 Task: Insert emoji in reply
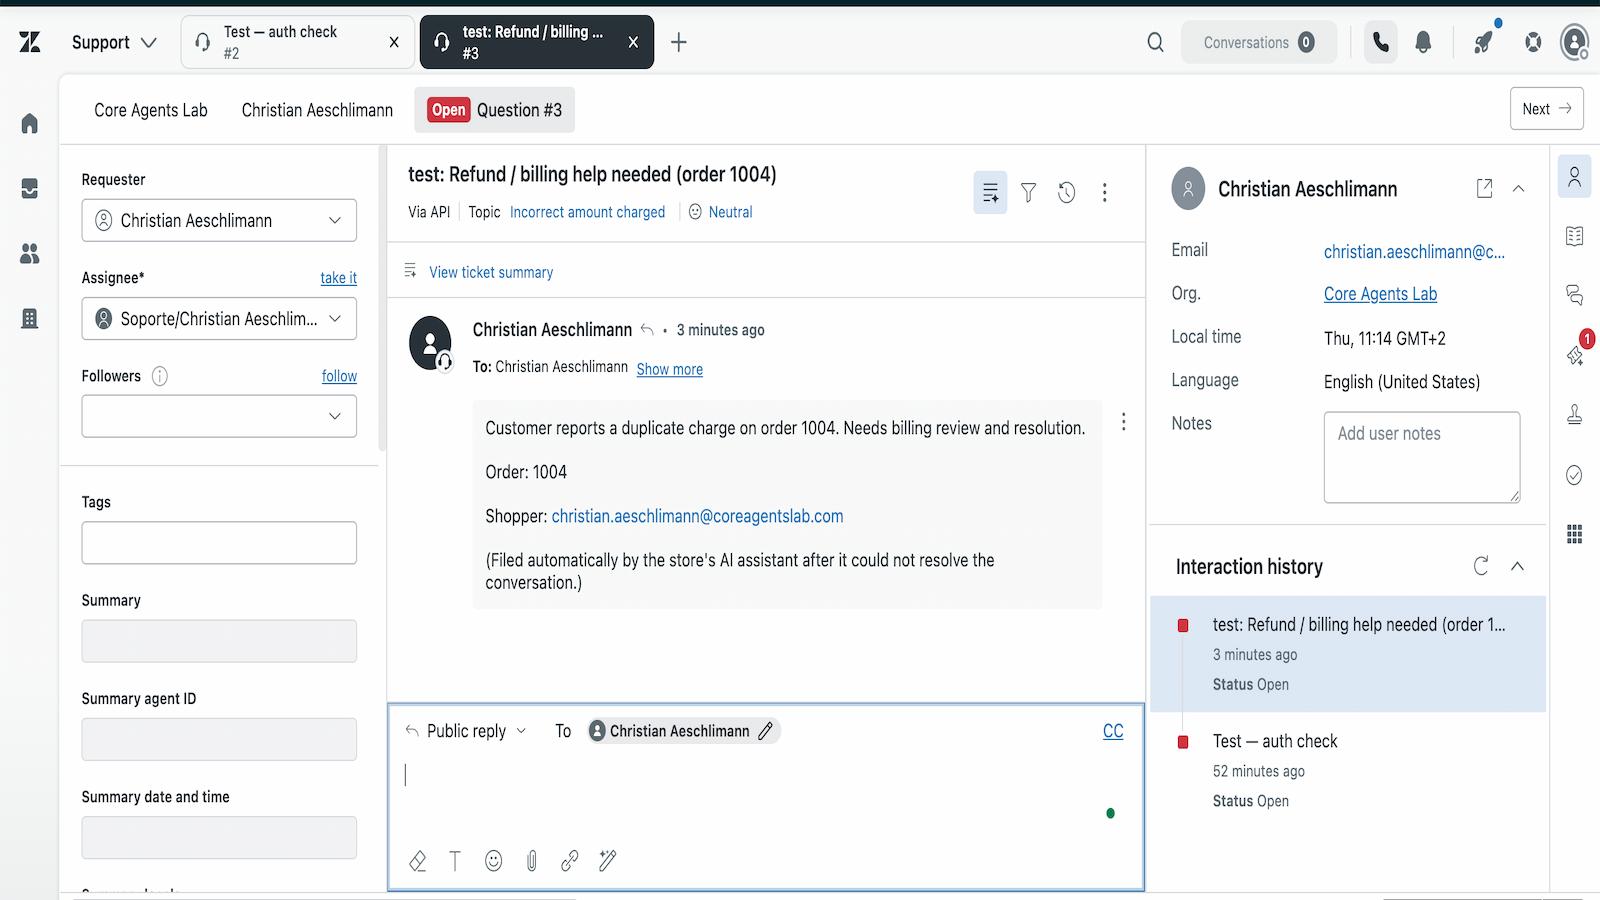[493, 861]
